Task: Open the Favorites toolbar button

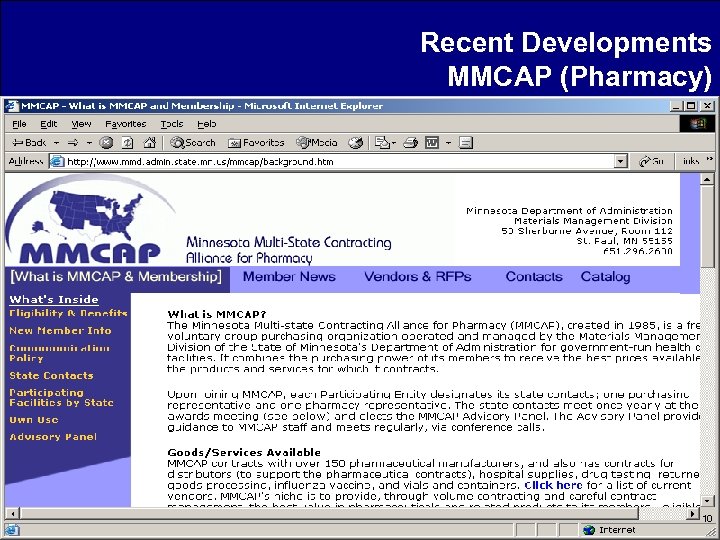Action: click(x=256, y=143)
